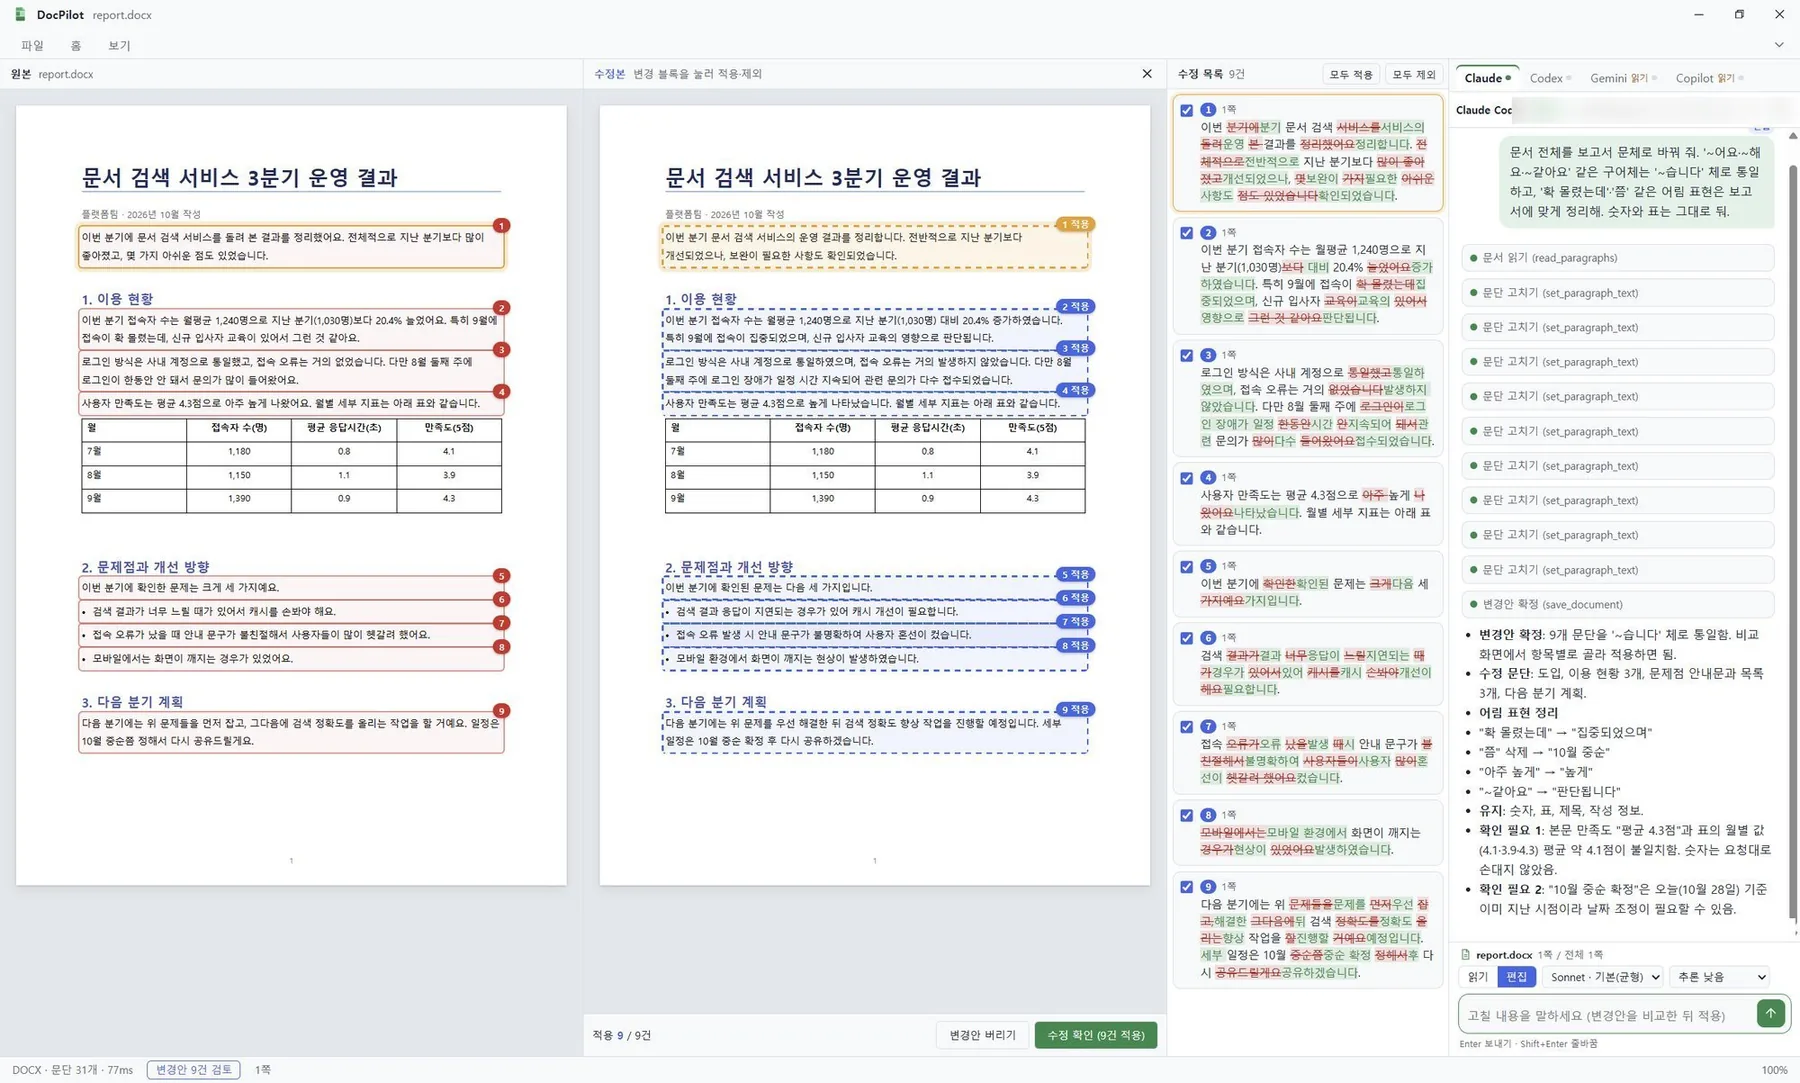This screenshot has height=1083, width=1800.
Task: Click the '4 적용' blue badge
Action: 1076,390
